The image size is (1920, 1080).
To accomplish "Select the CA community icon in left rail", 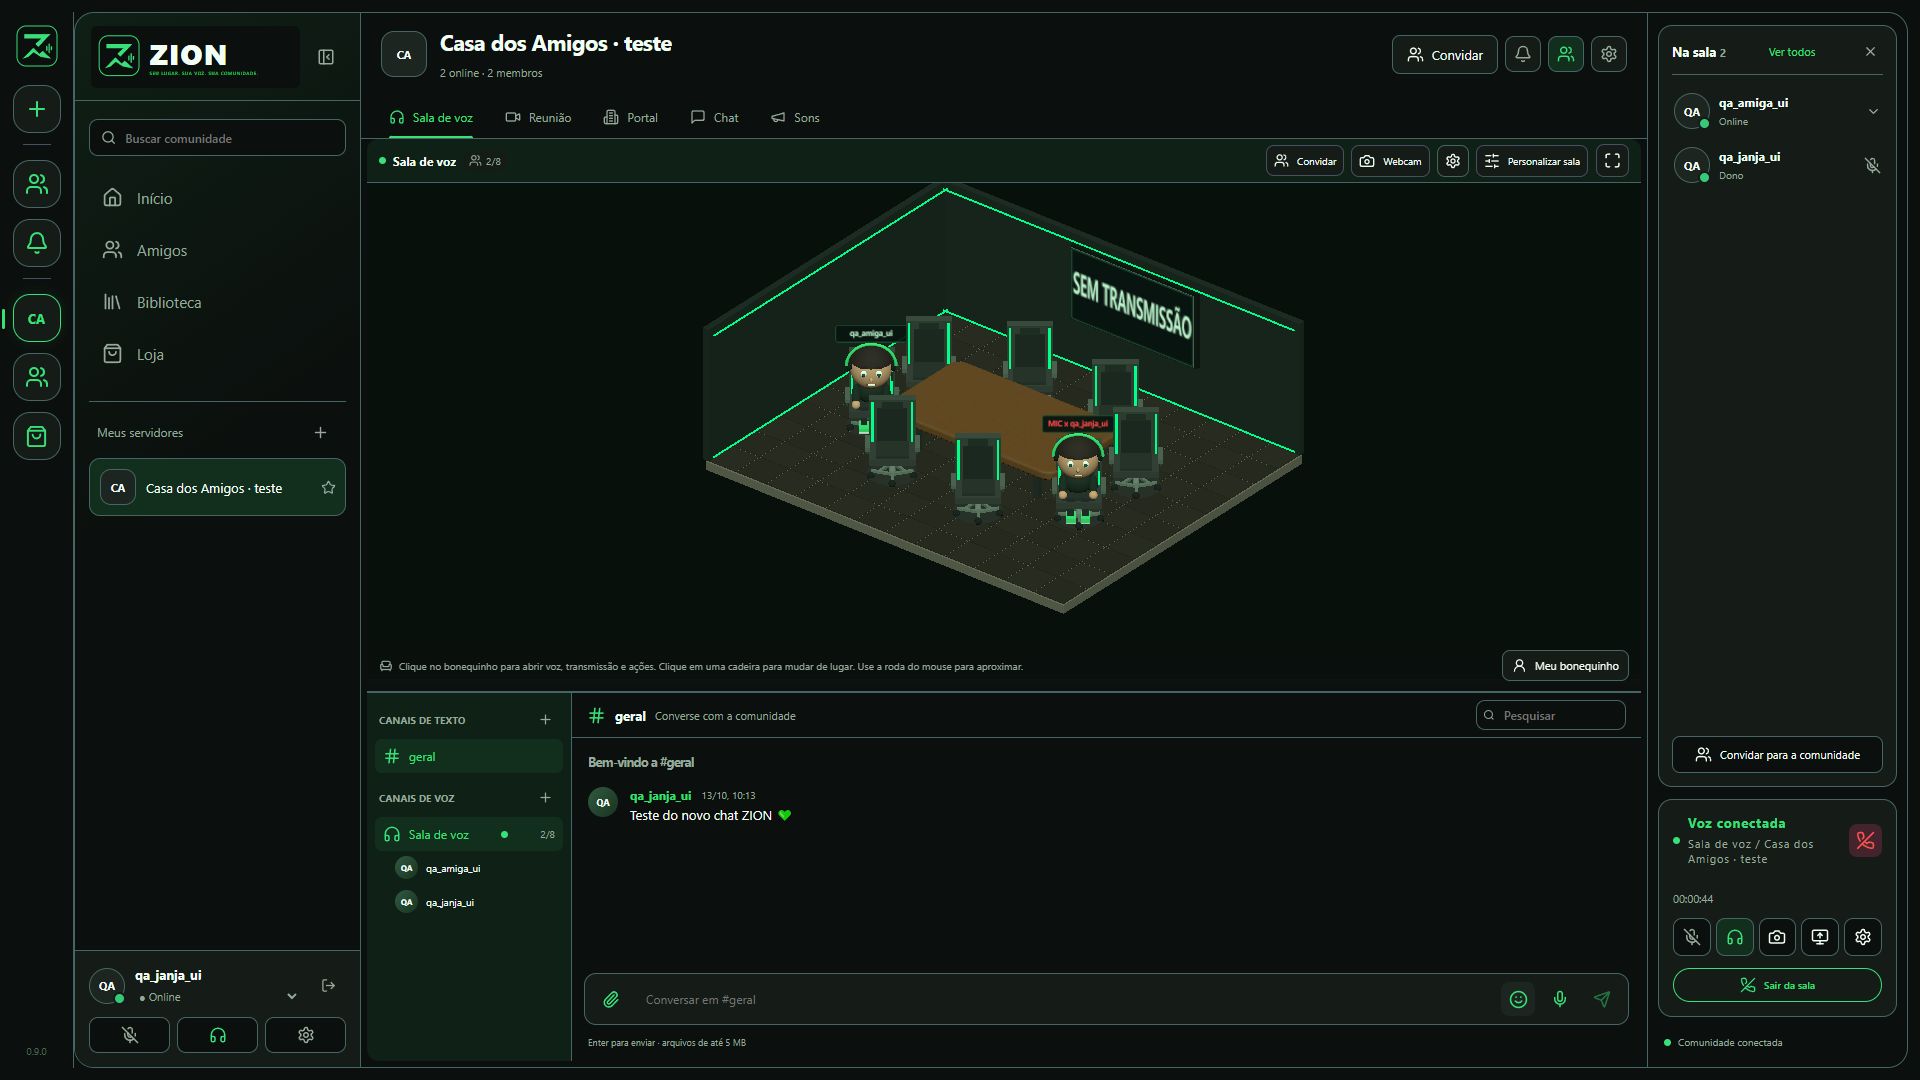I will (x=37, y=319).
